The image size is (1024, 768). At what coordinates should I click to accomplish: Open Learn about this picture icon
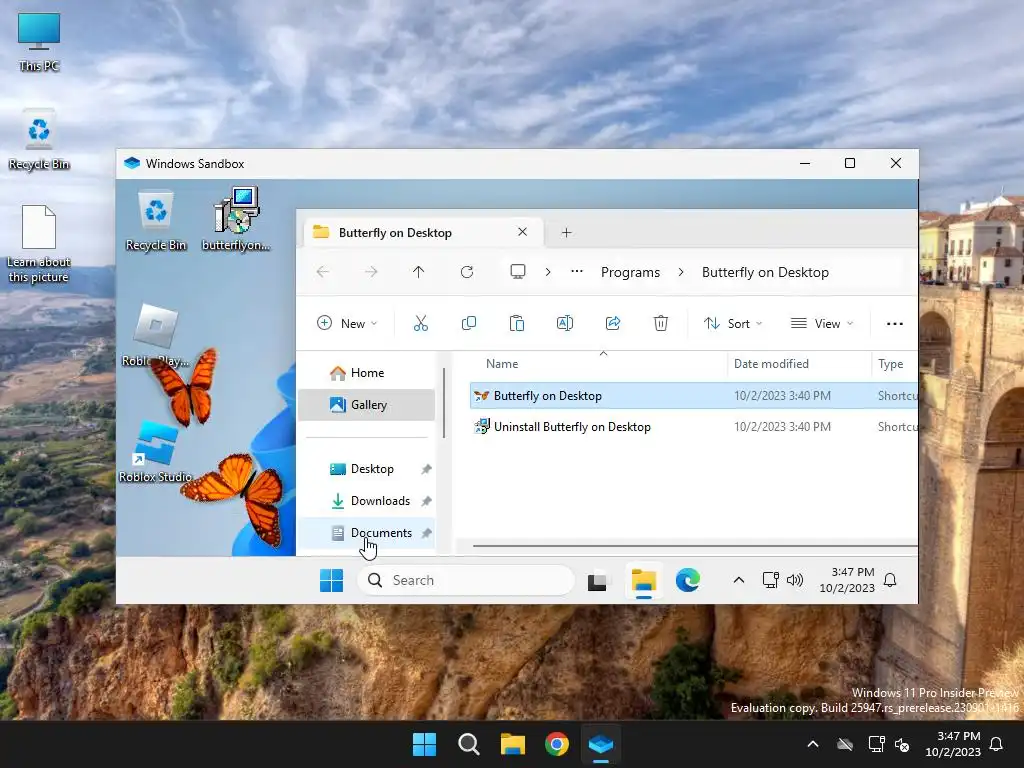39,244
